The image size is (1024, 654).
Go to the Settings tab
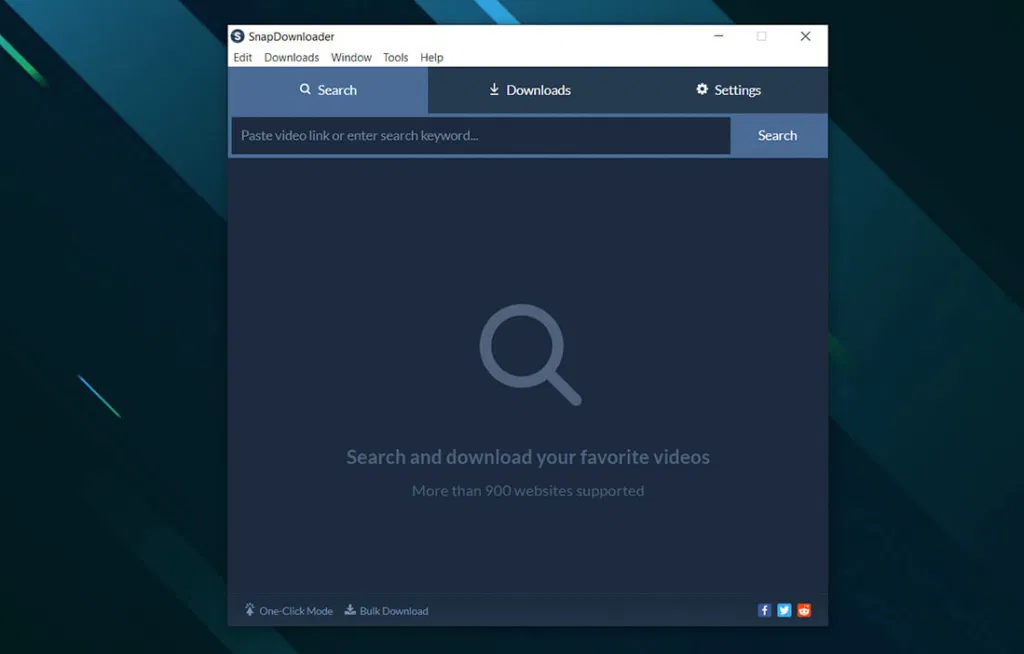tap(729, 90)
